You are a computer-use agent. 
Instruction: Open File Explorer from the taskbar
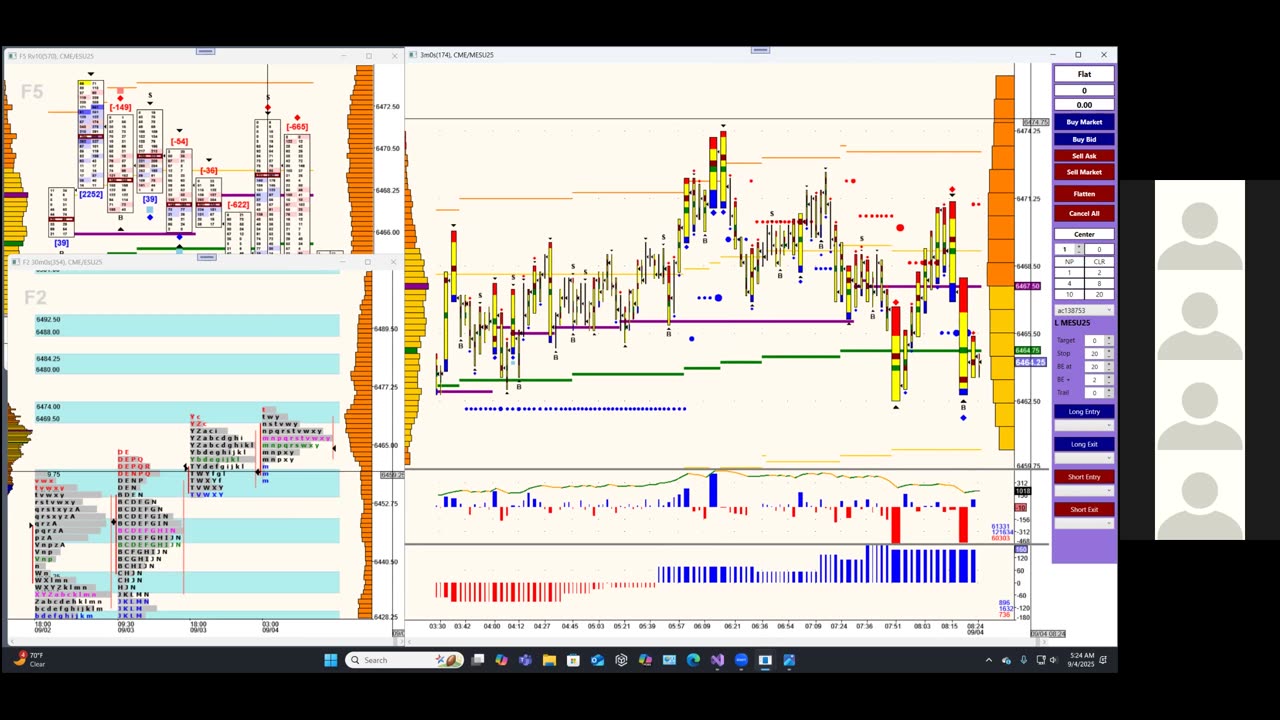point(549,660)
